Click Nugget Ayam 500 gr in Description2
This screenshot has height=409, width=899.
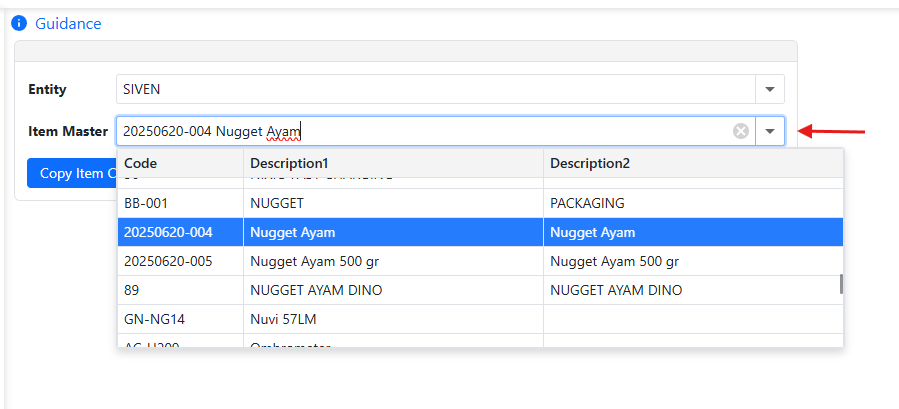[x=693, y=262]
